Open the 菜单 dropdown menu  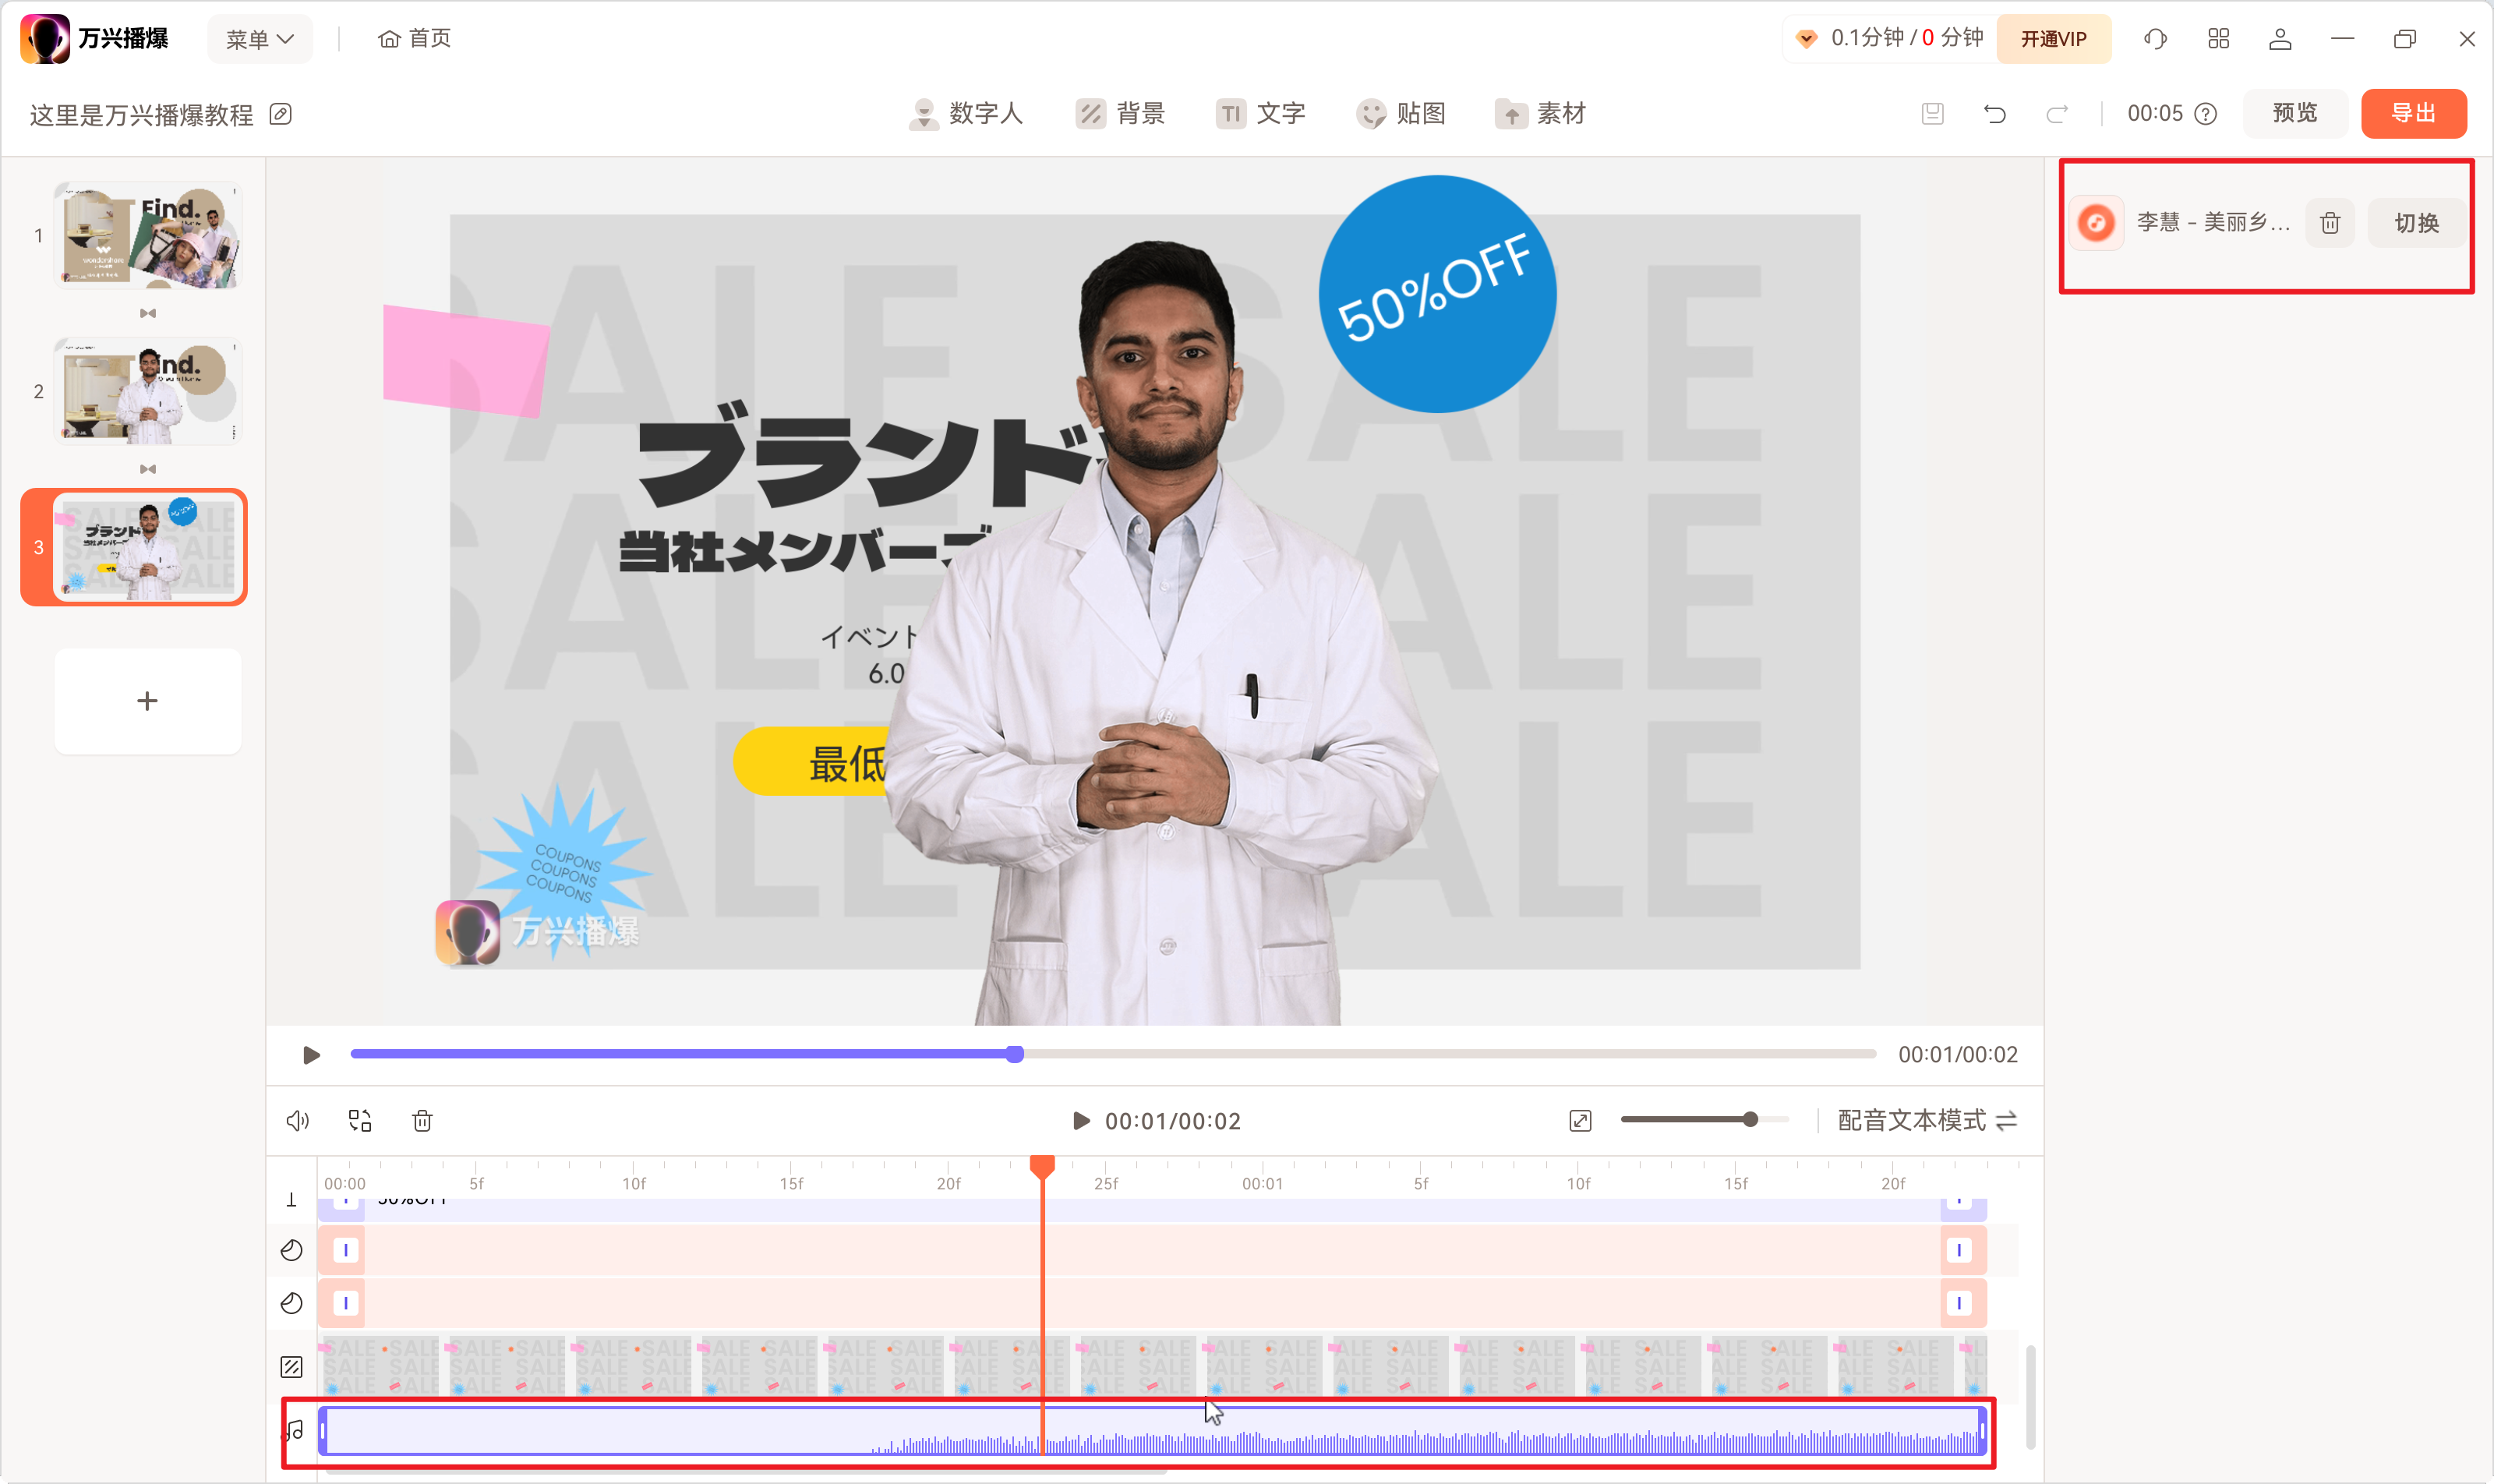point(259,39)
